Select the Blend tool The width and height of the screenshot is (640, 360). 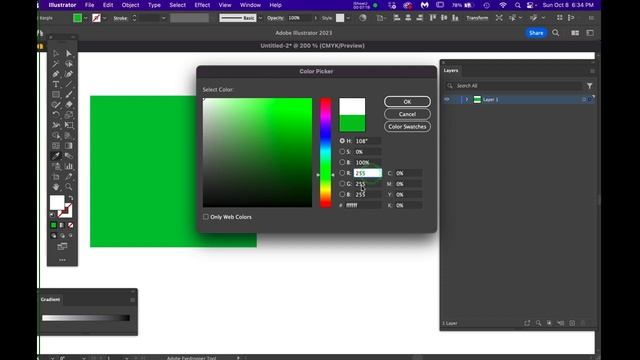(x=69, y=156)
